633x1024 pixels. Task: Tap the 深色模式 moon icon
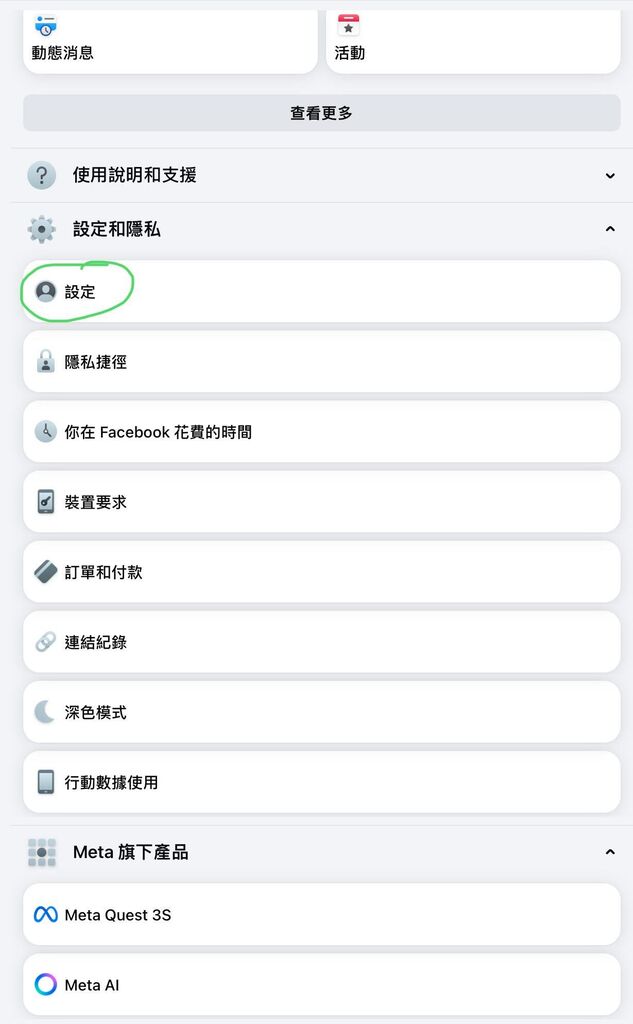point(44,712)
